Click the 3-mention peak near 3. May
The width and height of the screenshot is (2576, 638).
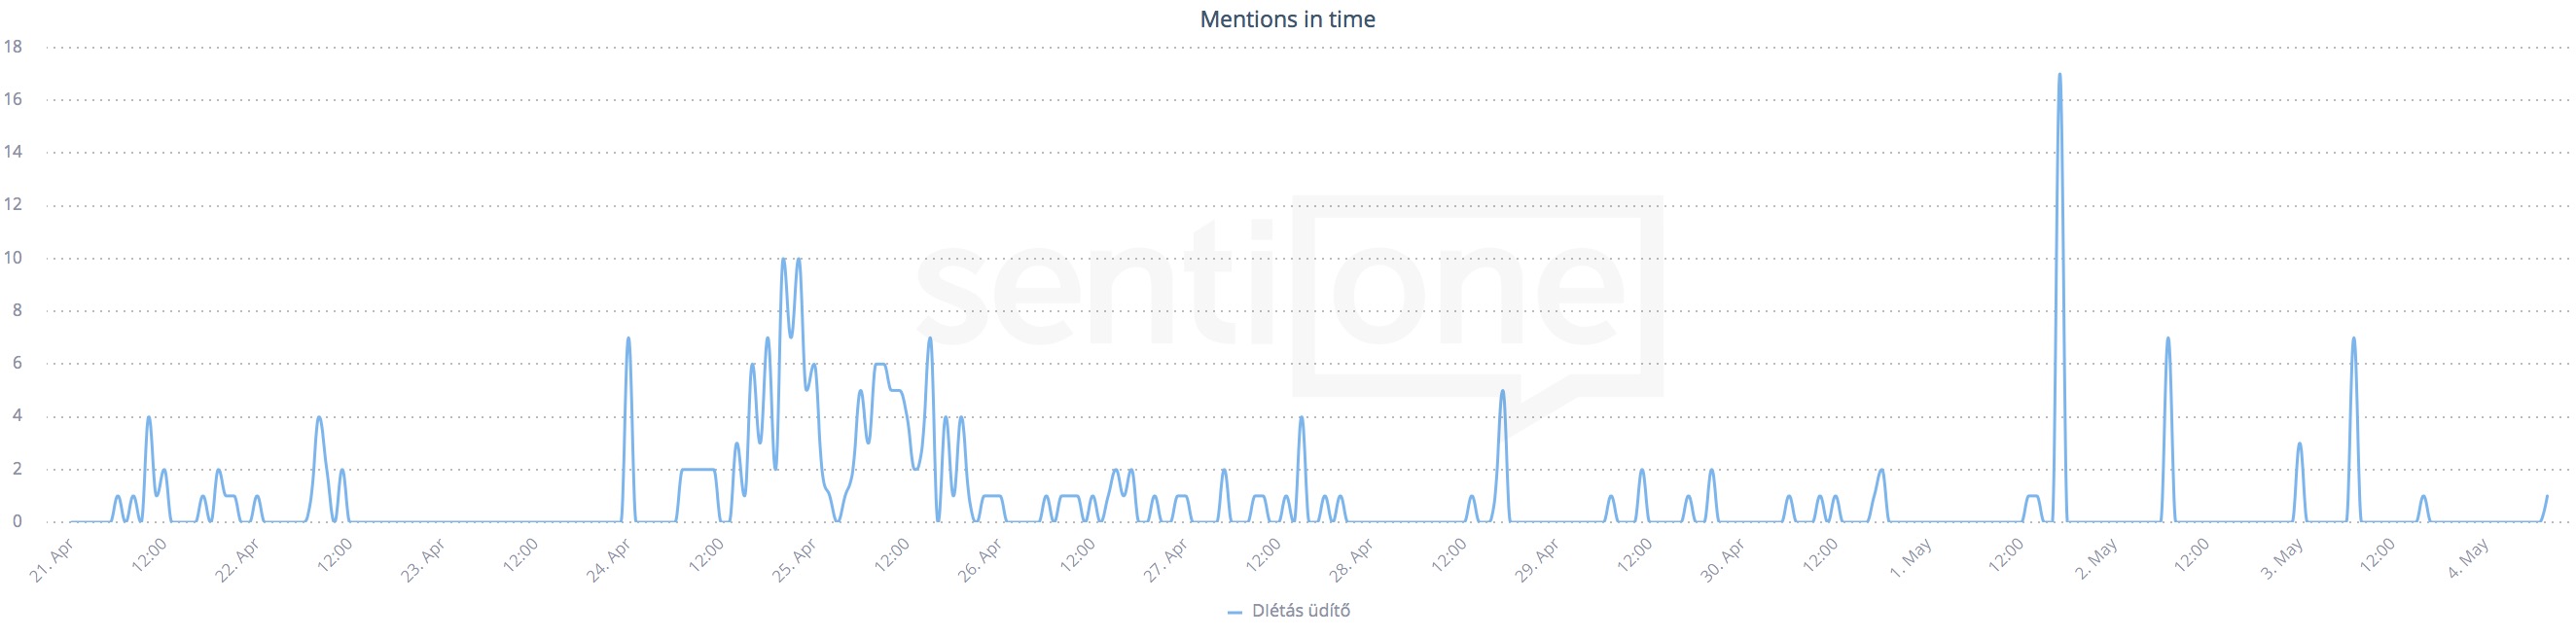tap(2300, 444)
